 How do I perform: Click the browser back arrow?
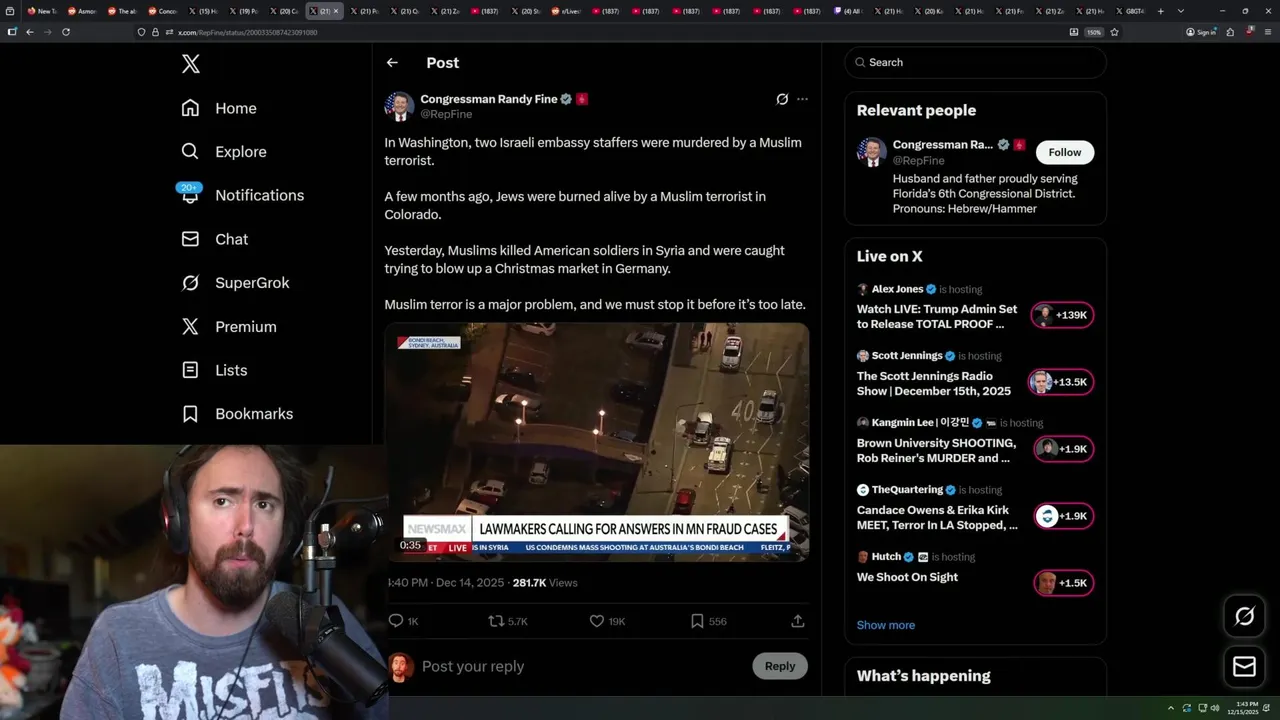click(30, 32)
